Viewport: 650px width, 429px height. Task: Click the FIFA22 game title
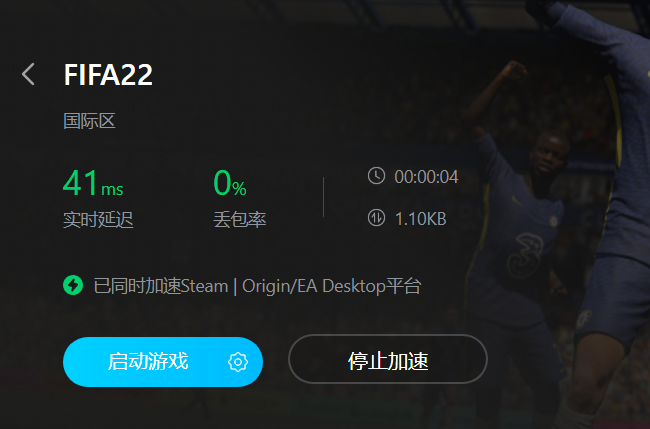point(108,75)
